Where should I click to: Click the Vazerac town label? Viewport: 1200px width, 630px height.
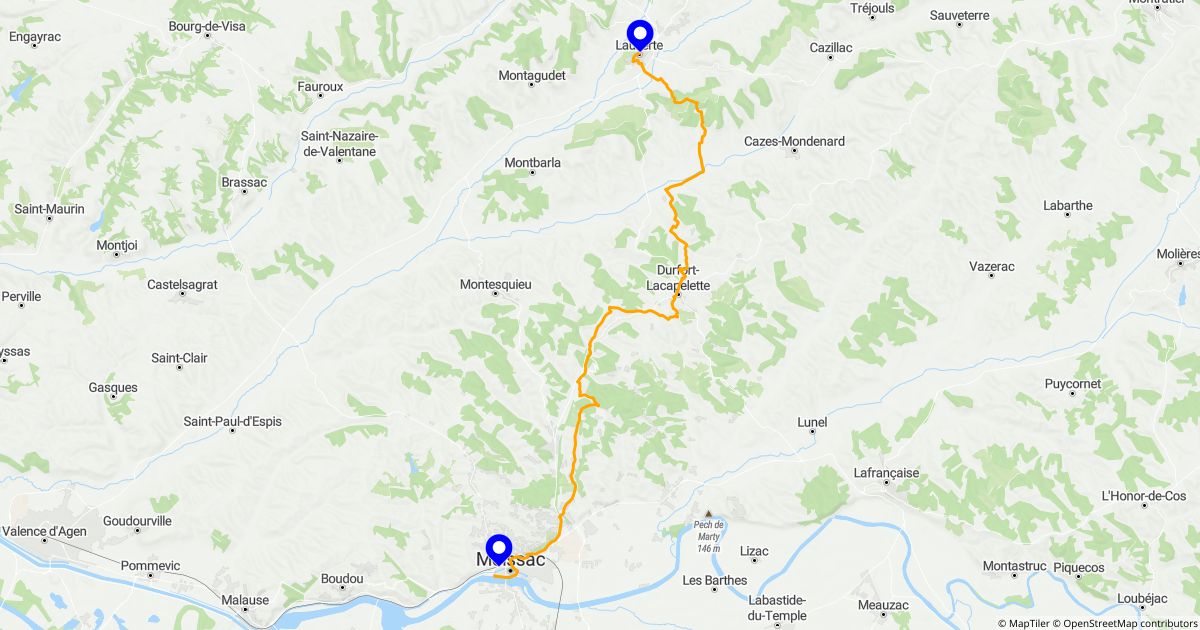(x=992, y=266)
